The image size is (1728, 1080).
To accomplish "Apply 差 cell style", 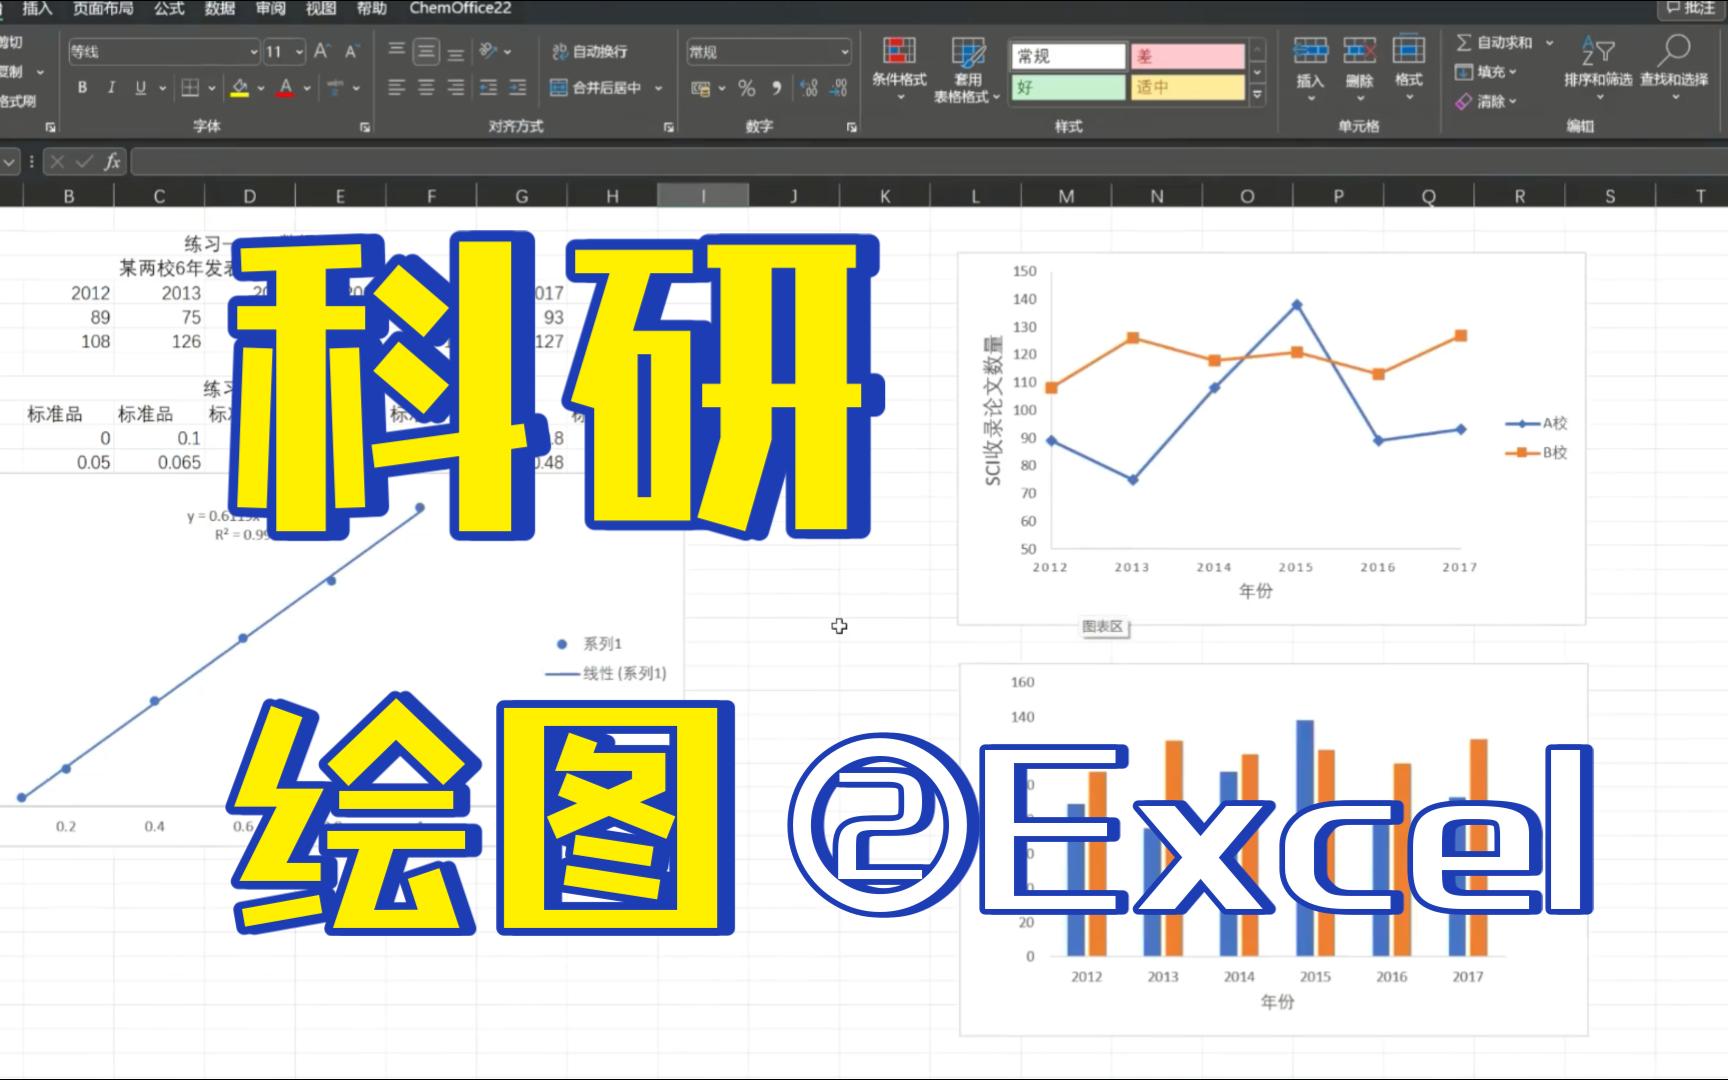I will (x=1188, y=56).
